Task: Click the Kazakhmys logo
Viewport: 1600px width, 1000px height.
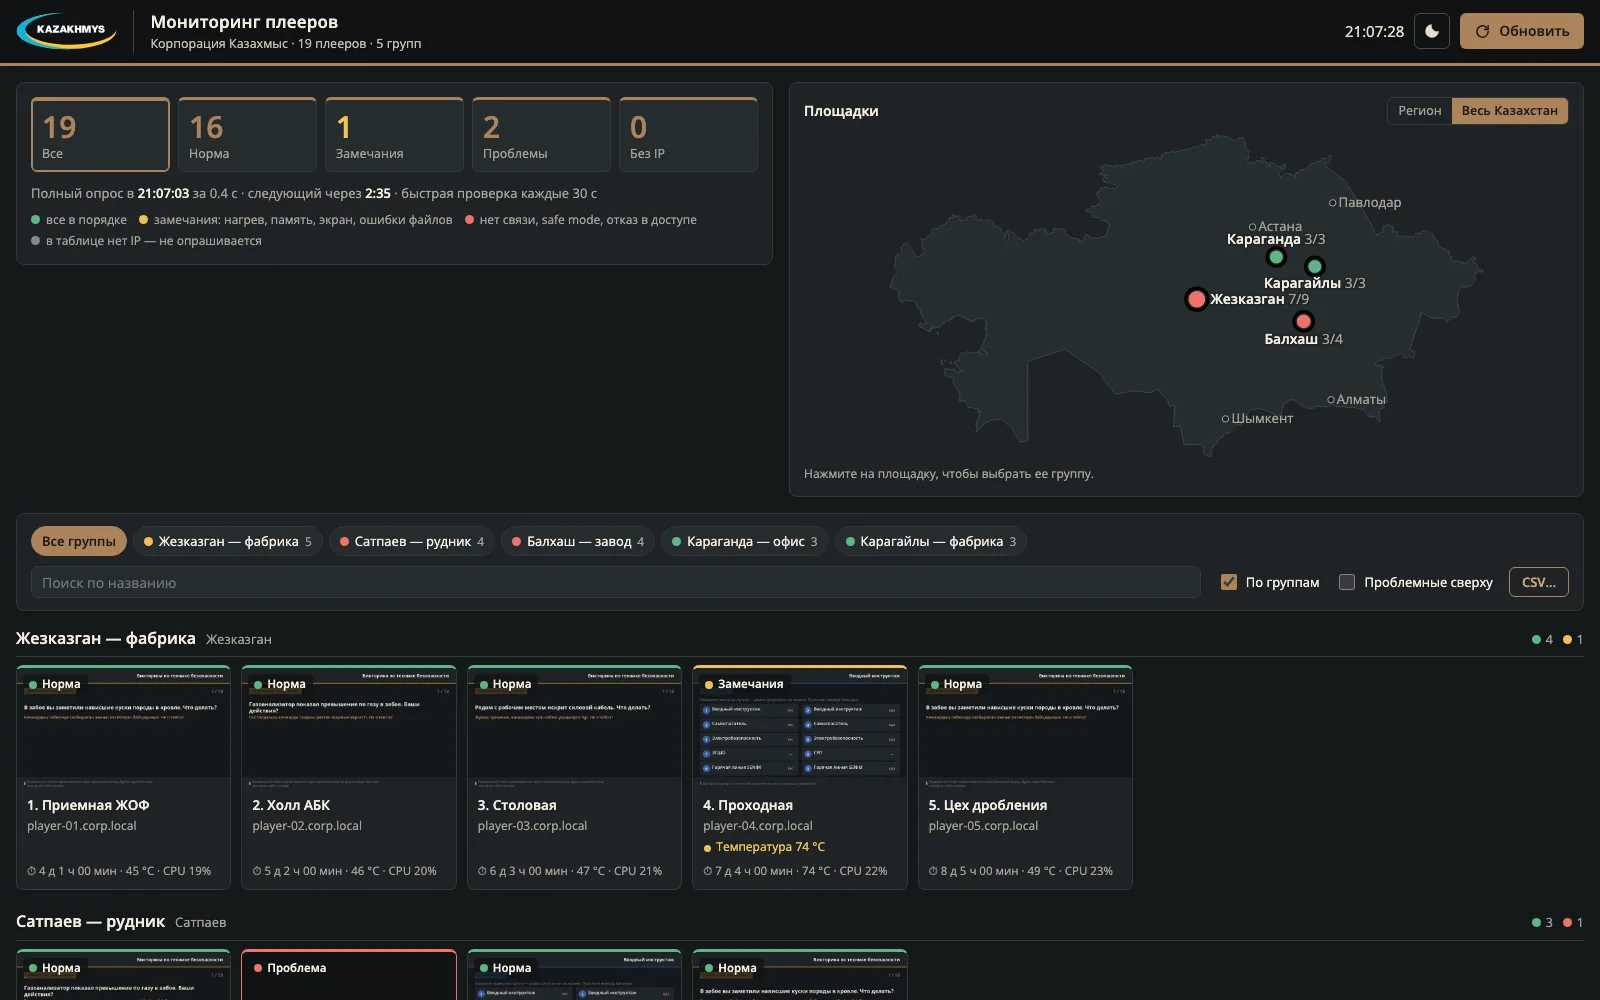Action: coord(67,31)
